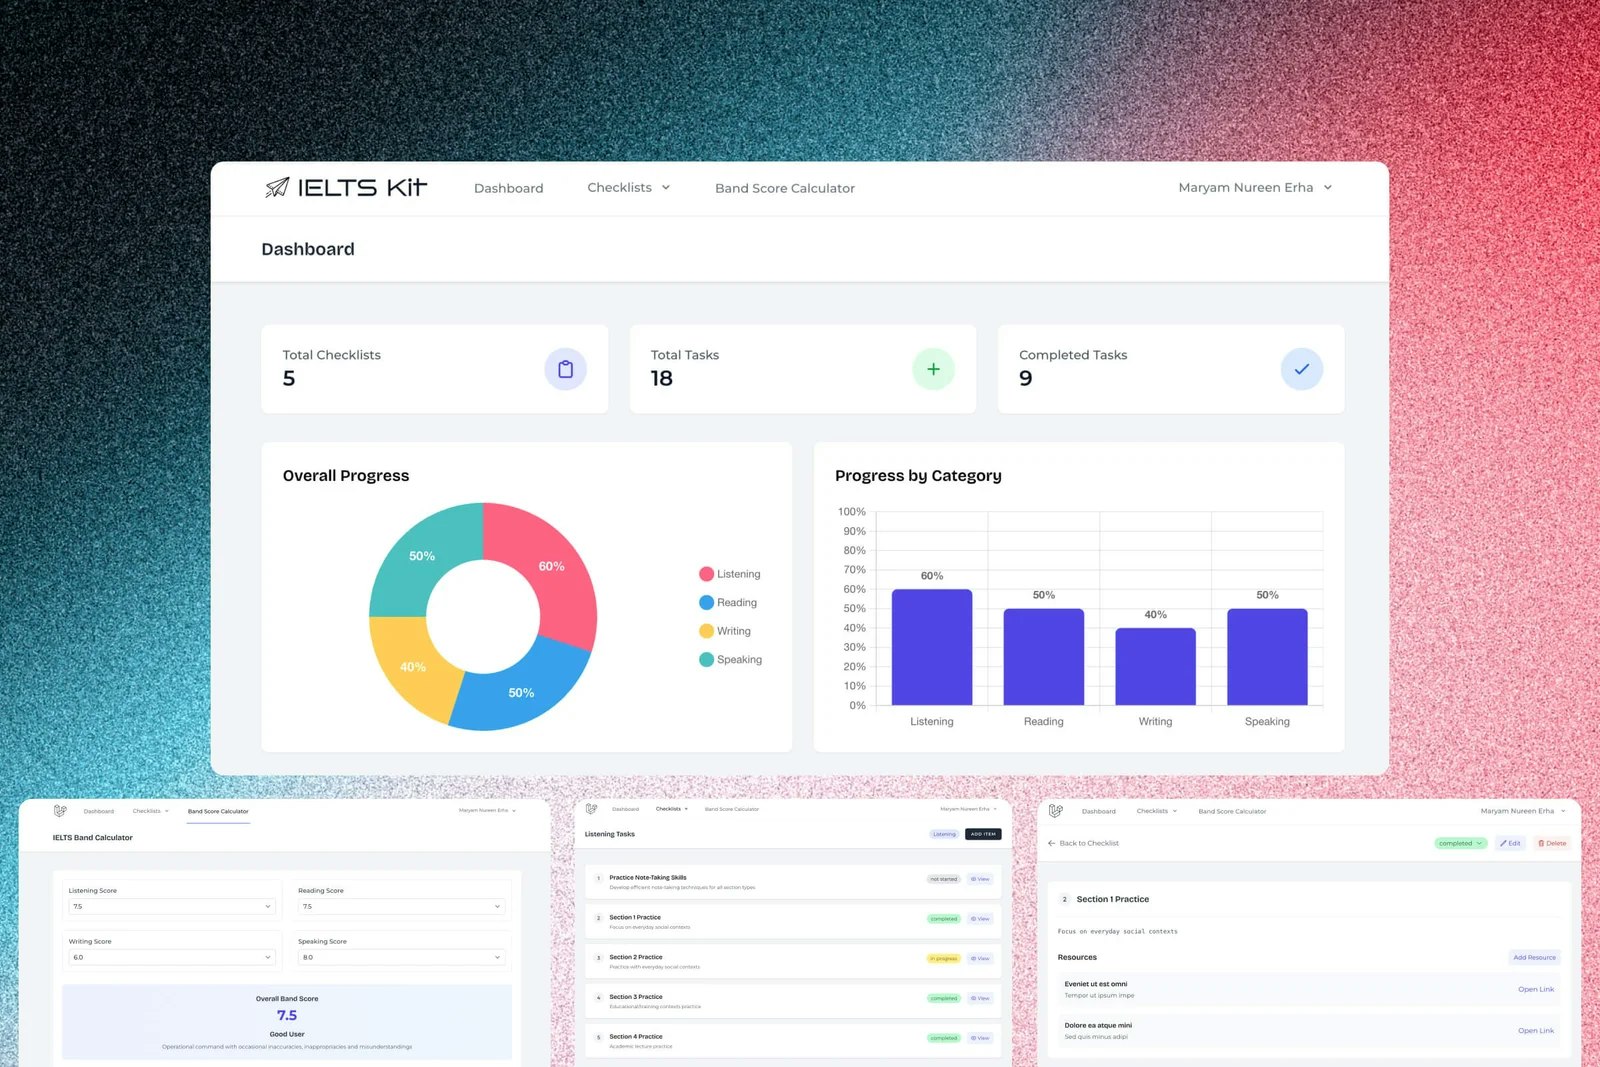Toggle the Writing legend entry on the donut chart
This screenshot has height=1067, width=1600.
click(725, 631)
